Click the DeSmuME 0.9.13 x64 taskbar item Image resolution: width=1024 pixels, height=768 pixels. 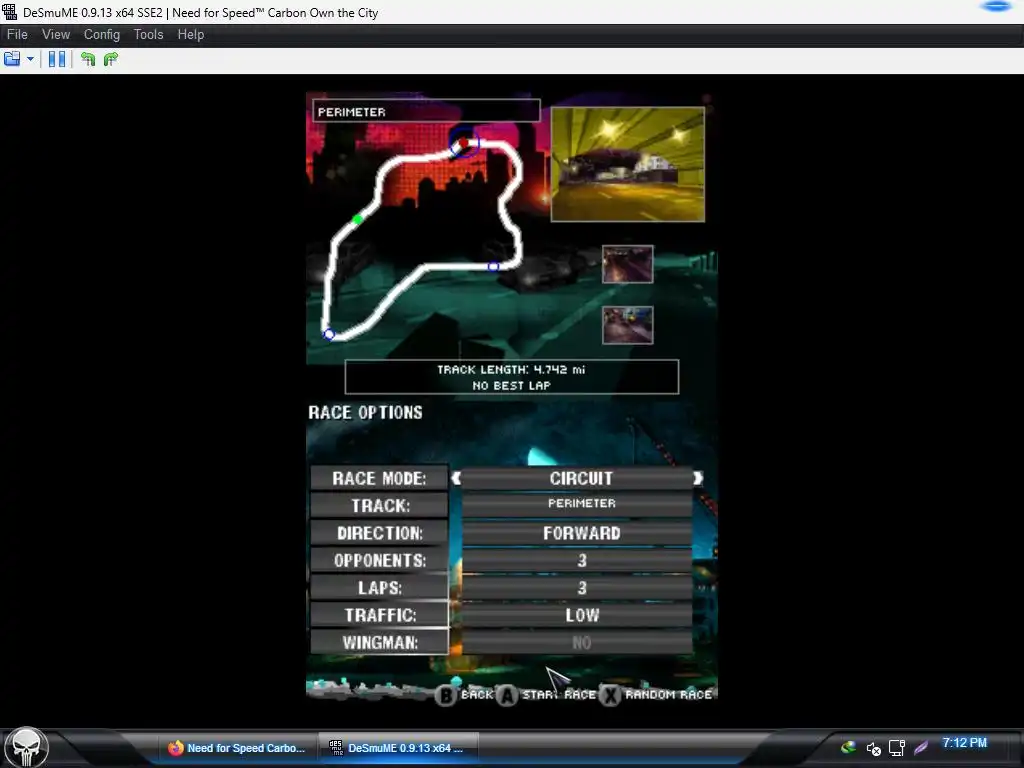(398, 748)
